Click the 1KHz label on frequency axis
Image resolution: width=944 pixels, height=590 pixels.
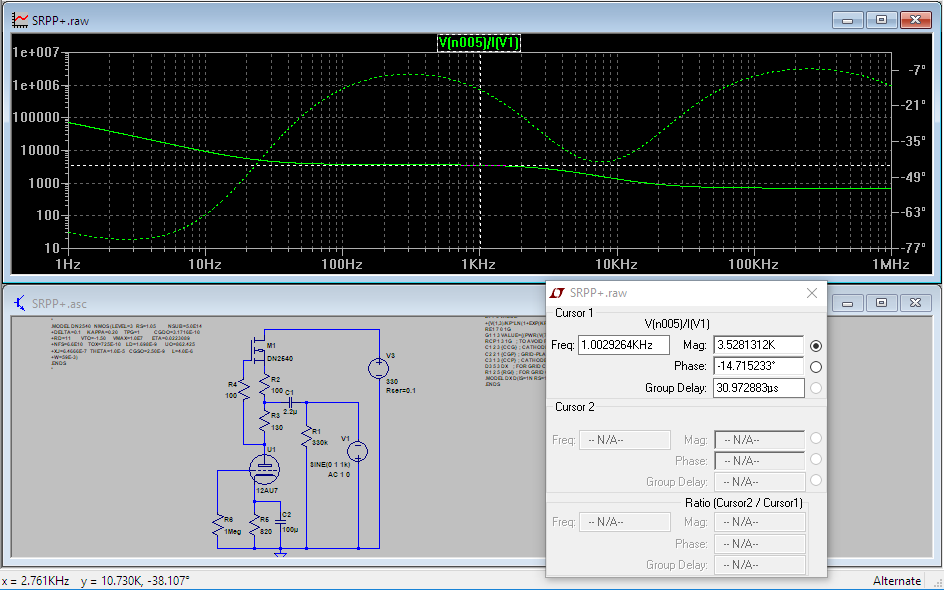tap(479, 264)
